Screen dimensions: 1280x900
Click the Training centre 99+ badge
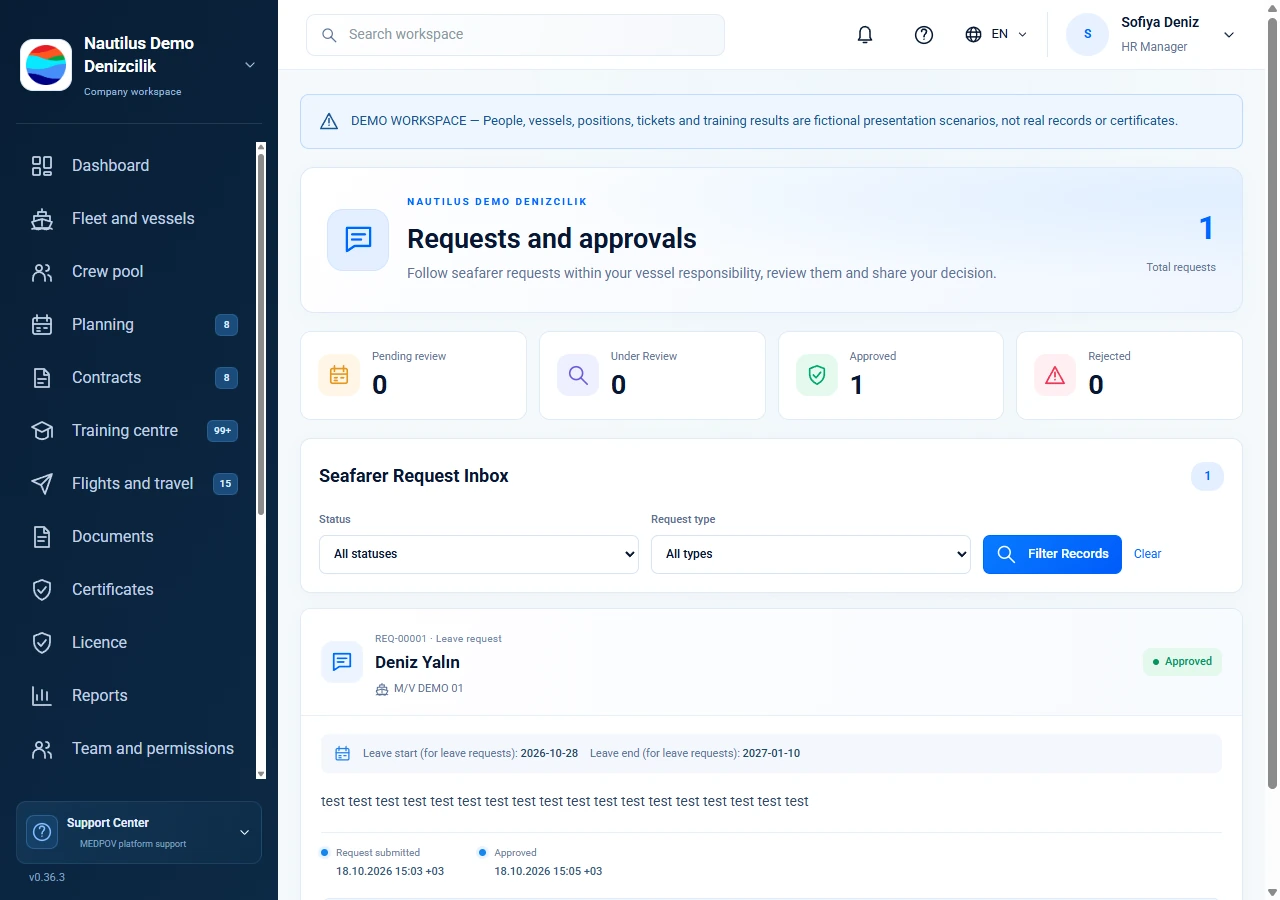[x=222, y=431]
